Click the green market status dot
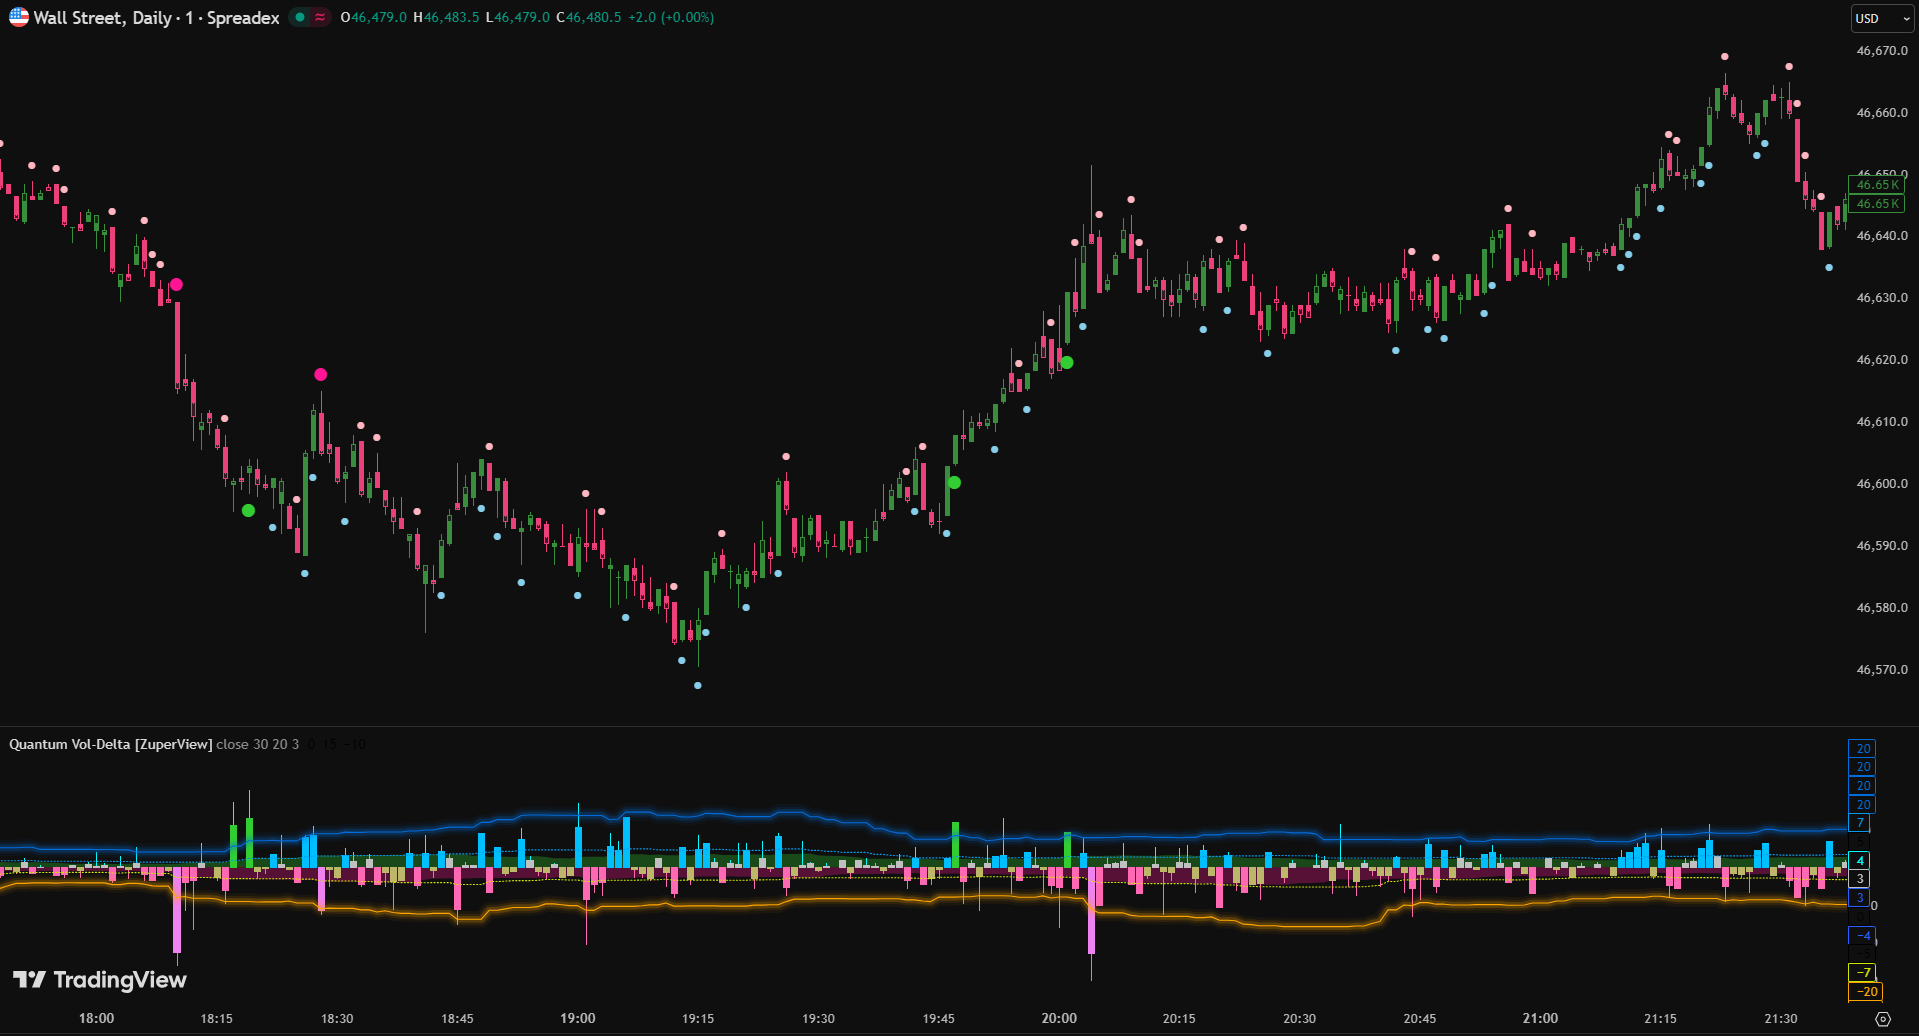 click(300, 17)
